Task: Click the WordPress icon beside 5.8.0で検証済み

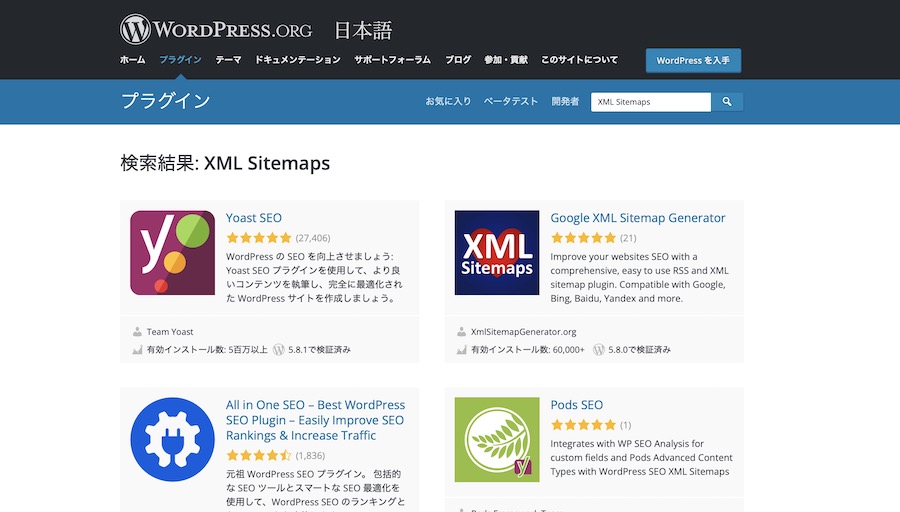Action: [599, 350]
